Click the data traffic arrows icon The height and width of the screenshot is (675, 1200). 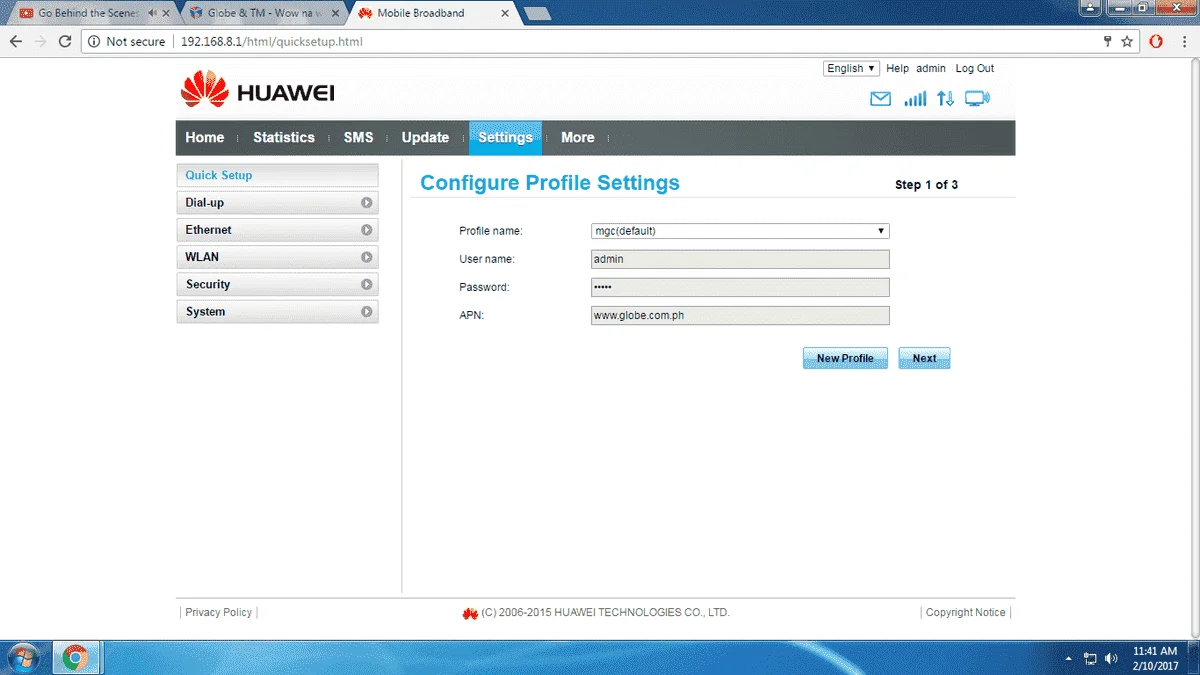(945, 99)
